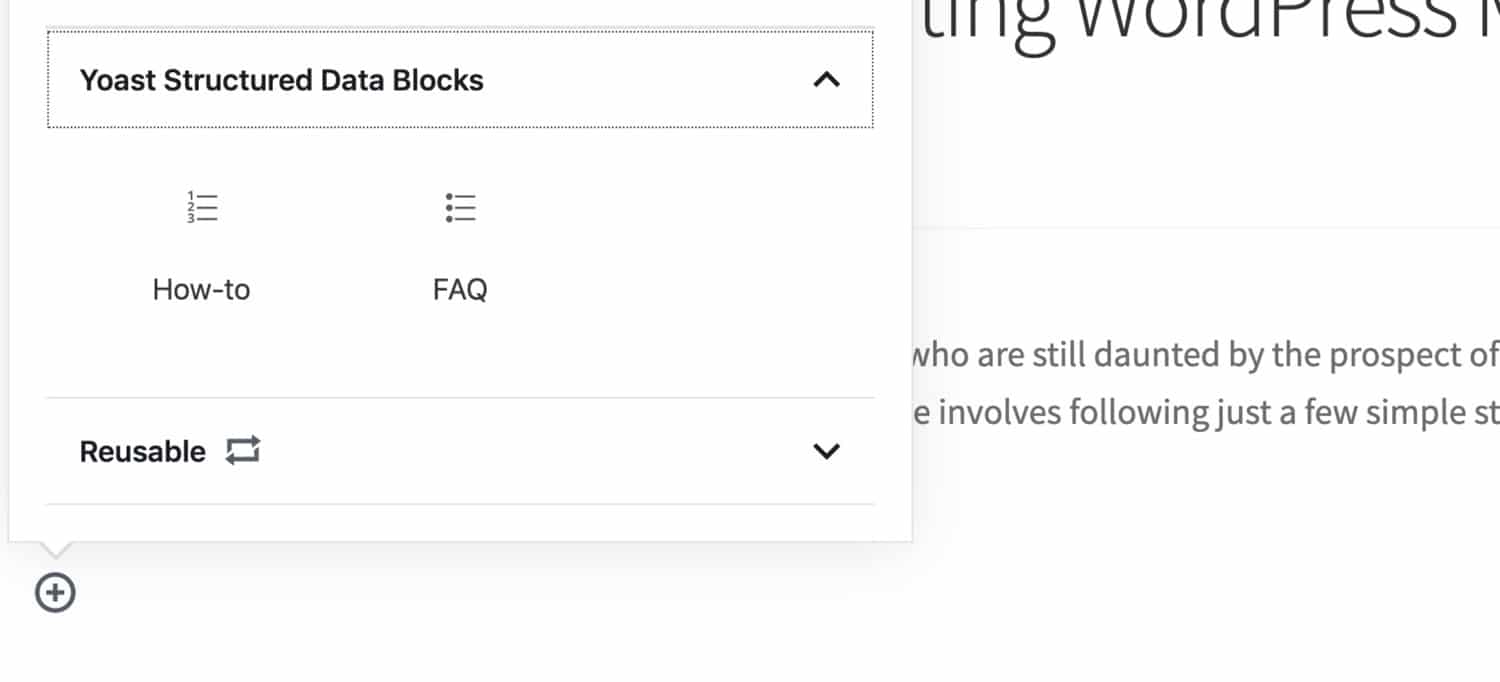Viewport: 1500px width, 682px height.
Task: Click the bulleted list FAQ block icon
Action: (459, 207)
